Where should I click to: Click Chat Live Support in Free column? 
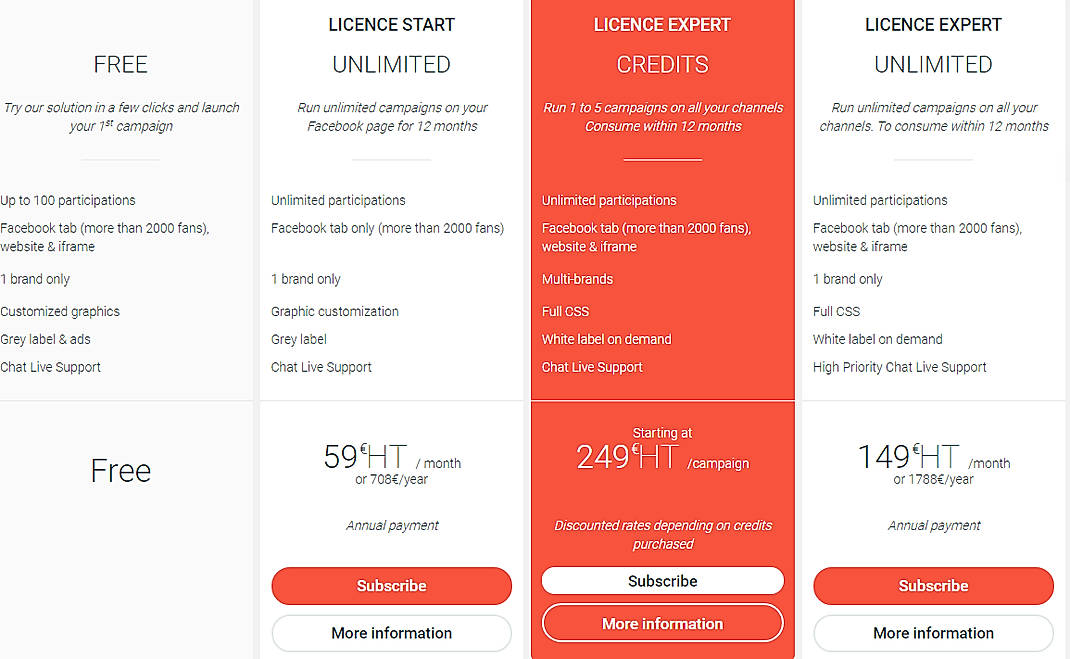click(50, 367)
